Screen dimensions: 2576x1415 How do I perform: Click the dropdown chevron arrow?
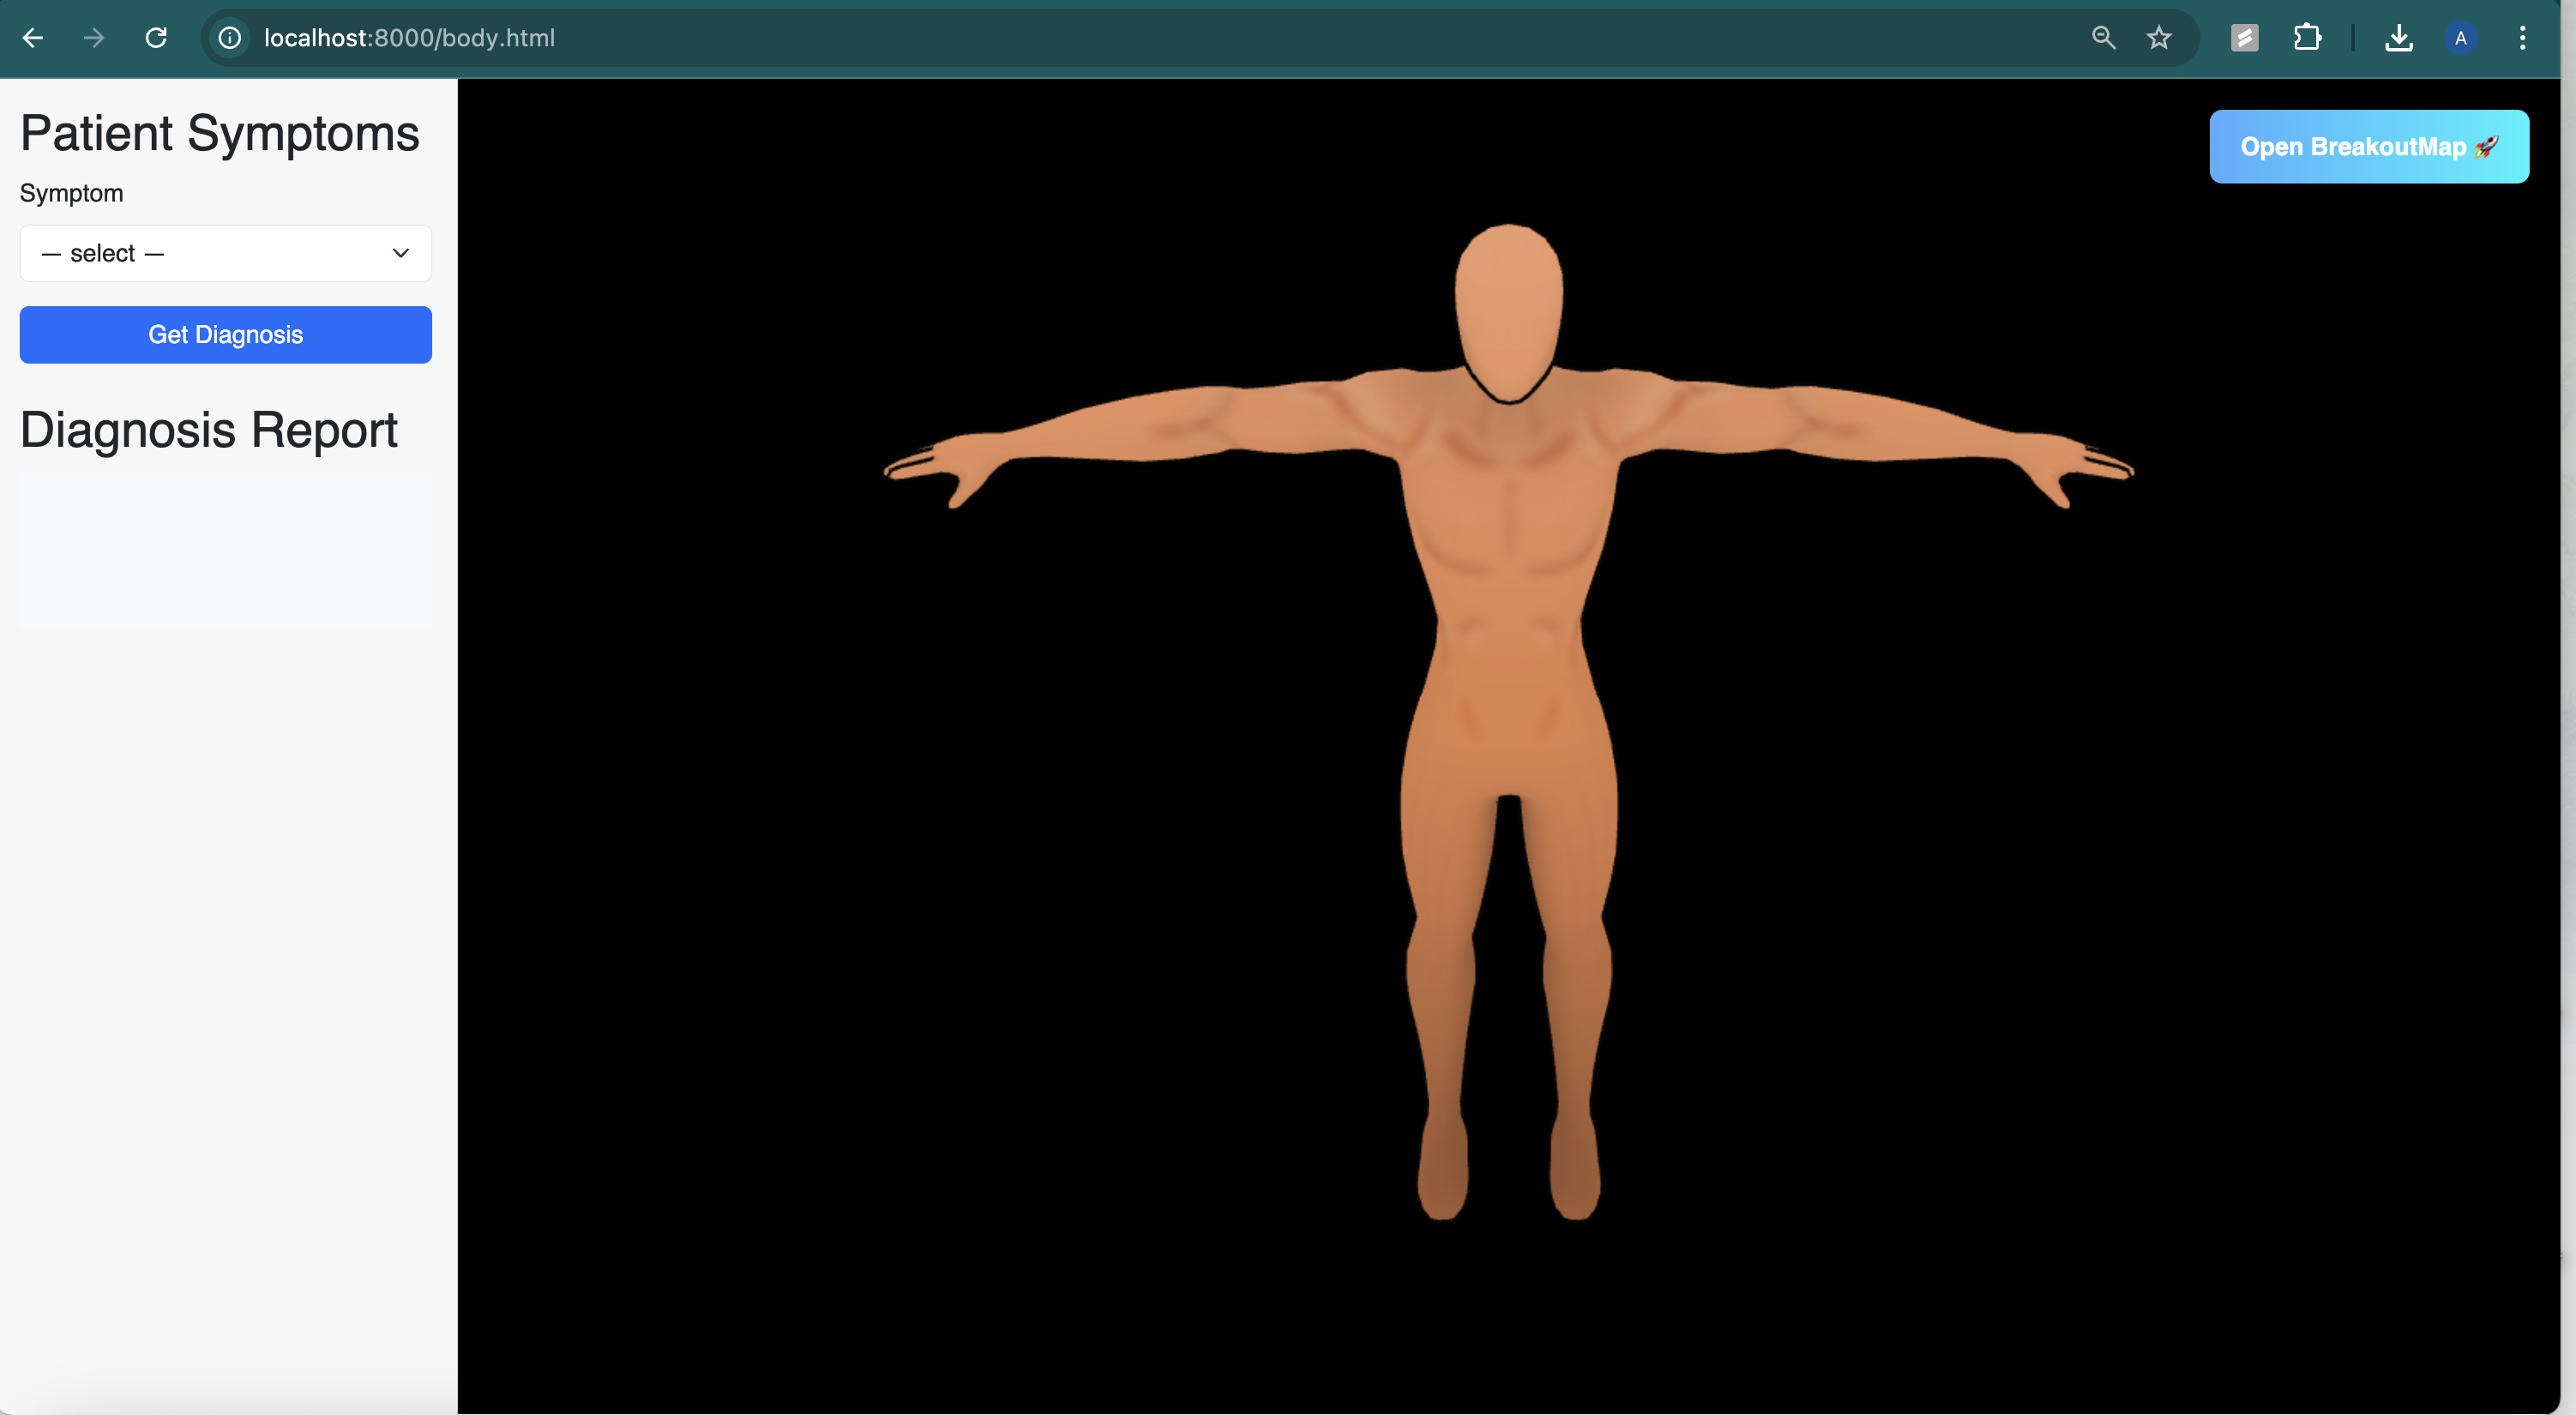point(401,253)
